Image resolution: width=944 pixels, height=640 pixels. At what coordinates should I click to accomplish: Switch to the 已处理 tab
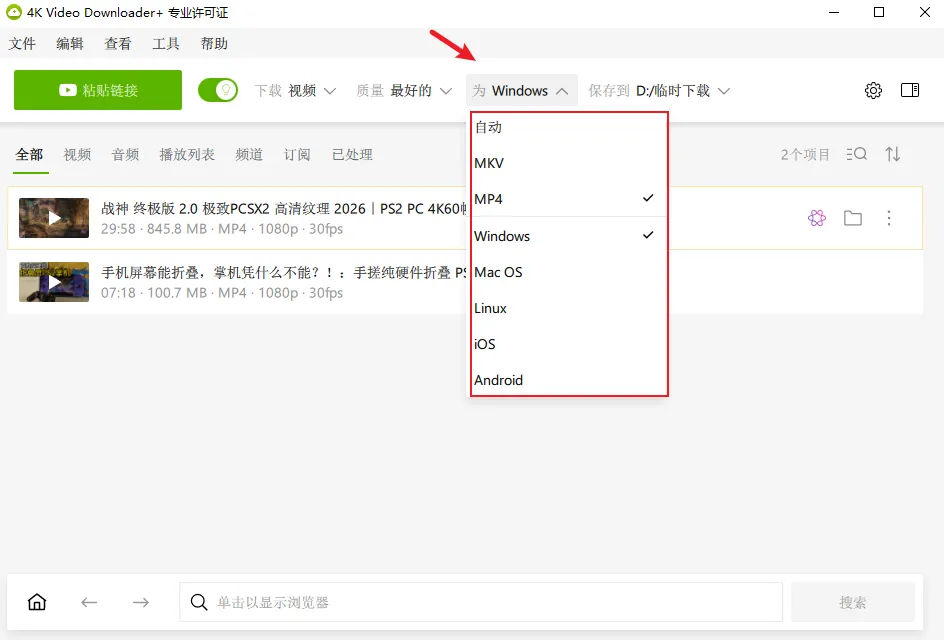[352, 155]
